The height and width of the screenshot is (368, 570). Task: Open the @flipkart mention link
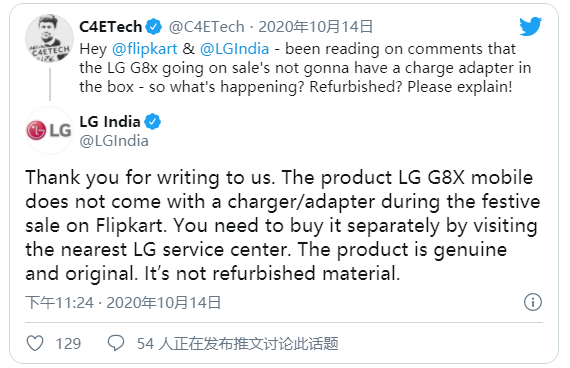145,49
